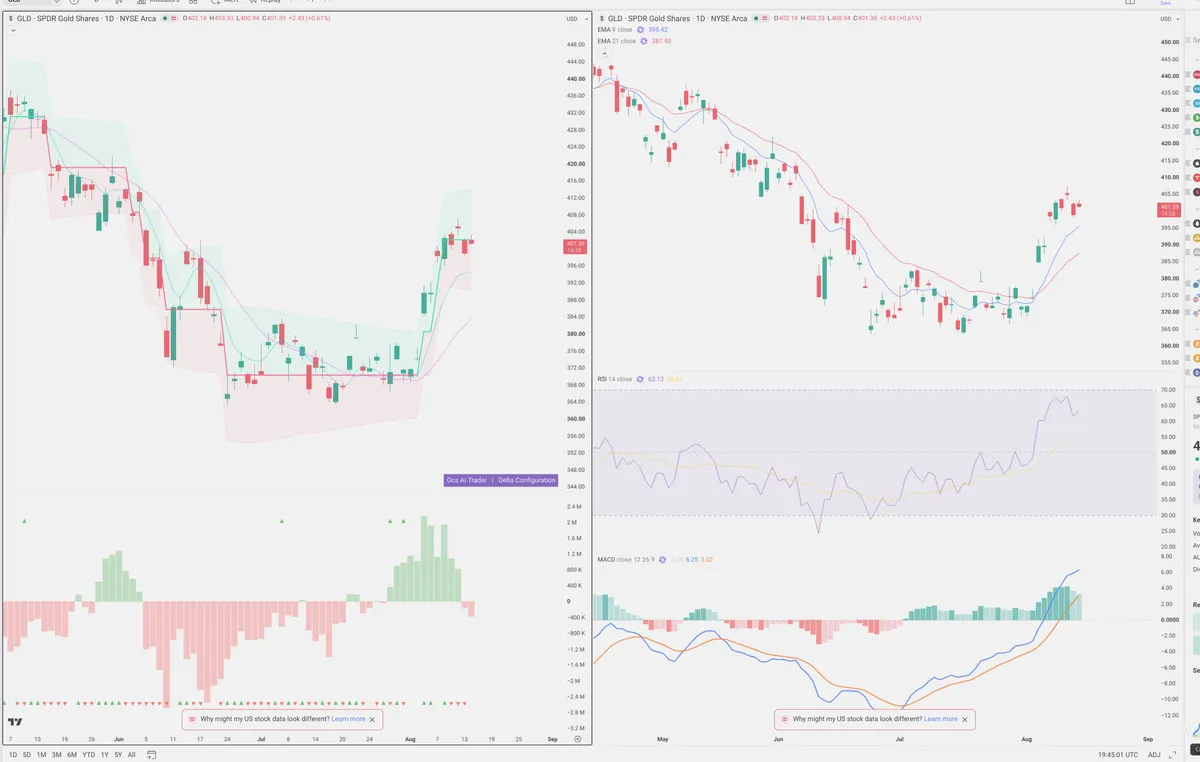Close the right chart data notice banner
The image size is (1200, 762).
[x=965, y=719]
